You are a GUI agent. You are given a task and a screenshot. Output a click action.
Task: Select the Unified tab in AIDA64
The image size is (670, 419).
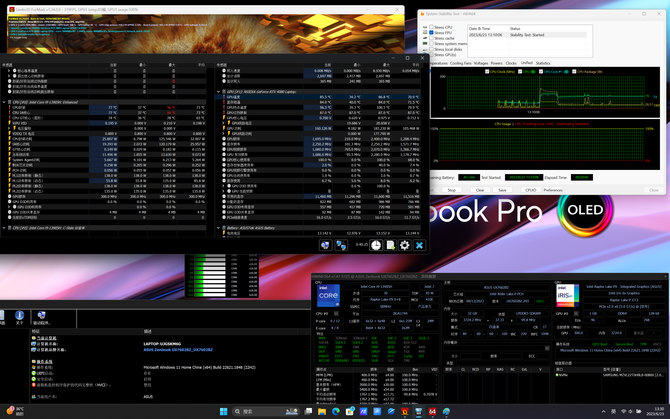click(526, 63)
